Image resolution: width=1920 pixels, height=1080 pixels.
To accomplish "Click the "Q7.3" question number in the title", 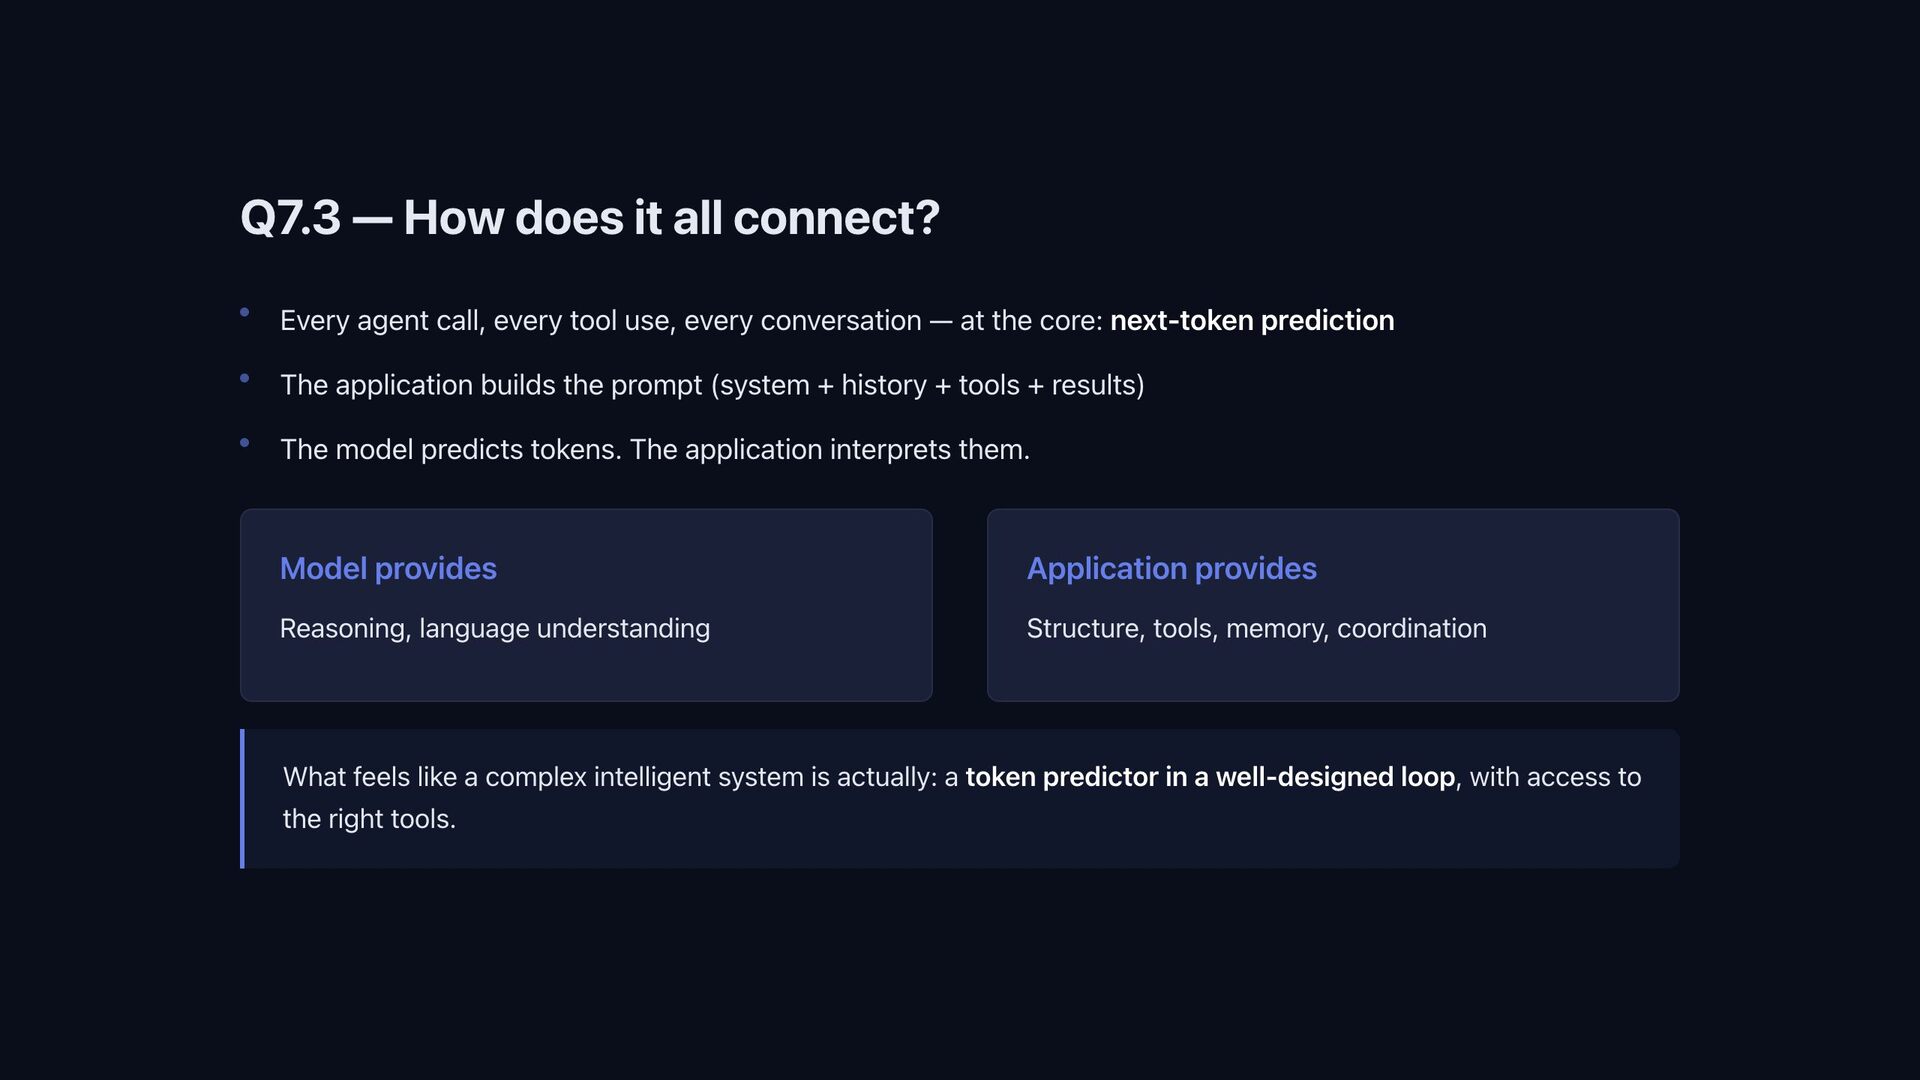I will pyautogui.click(x=290, y=218).
